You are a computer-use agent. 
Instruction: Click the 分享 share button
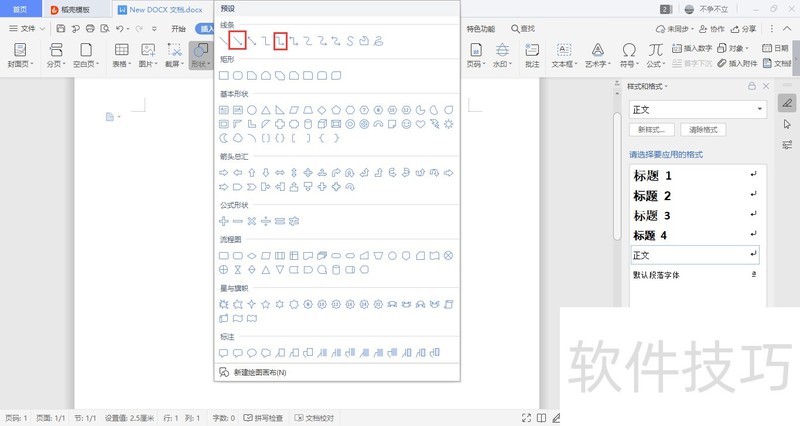click(x=743, y=29)
